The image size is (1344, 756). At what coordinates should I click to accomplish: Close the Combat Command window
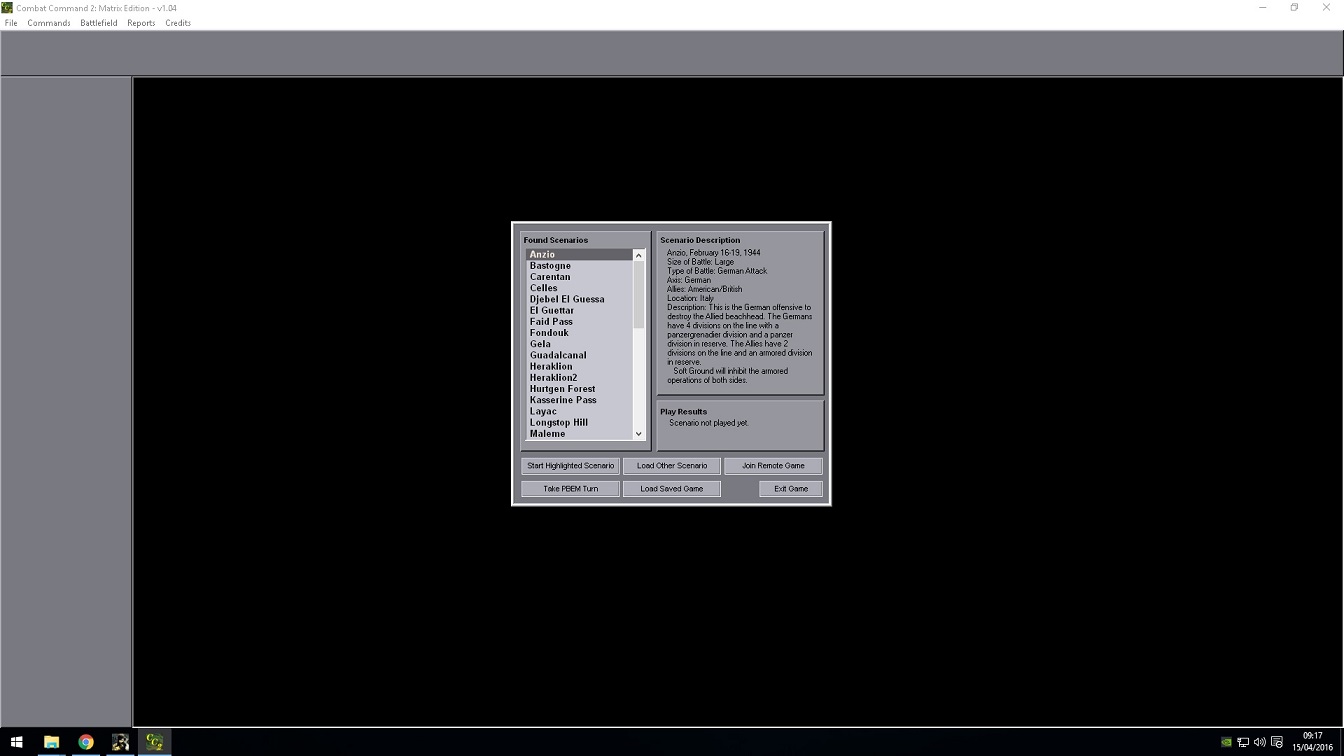1326,8
